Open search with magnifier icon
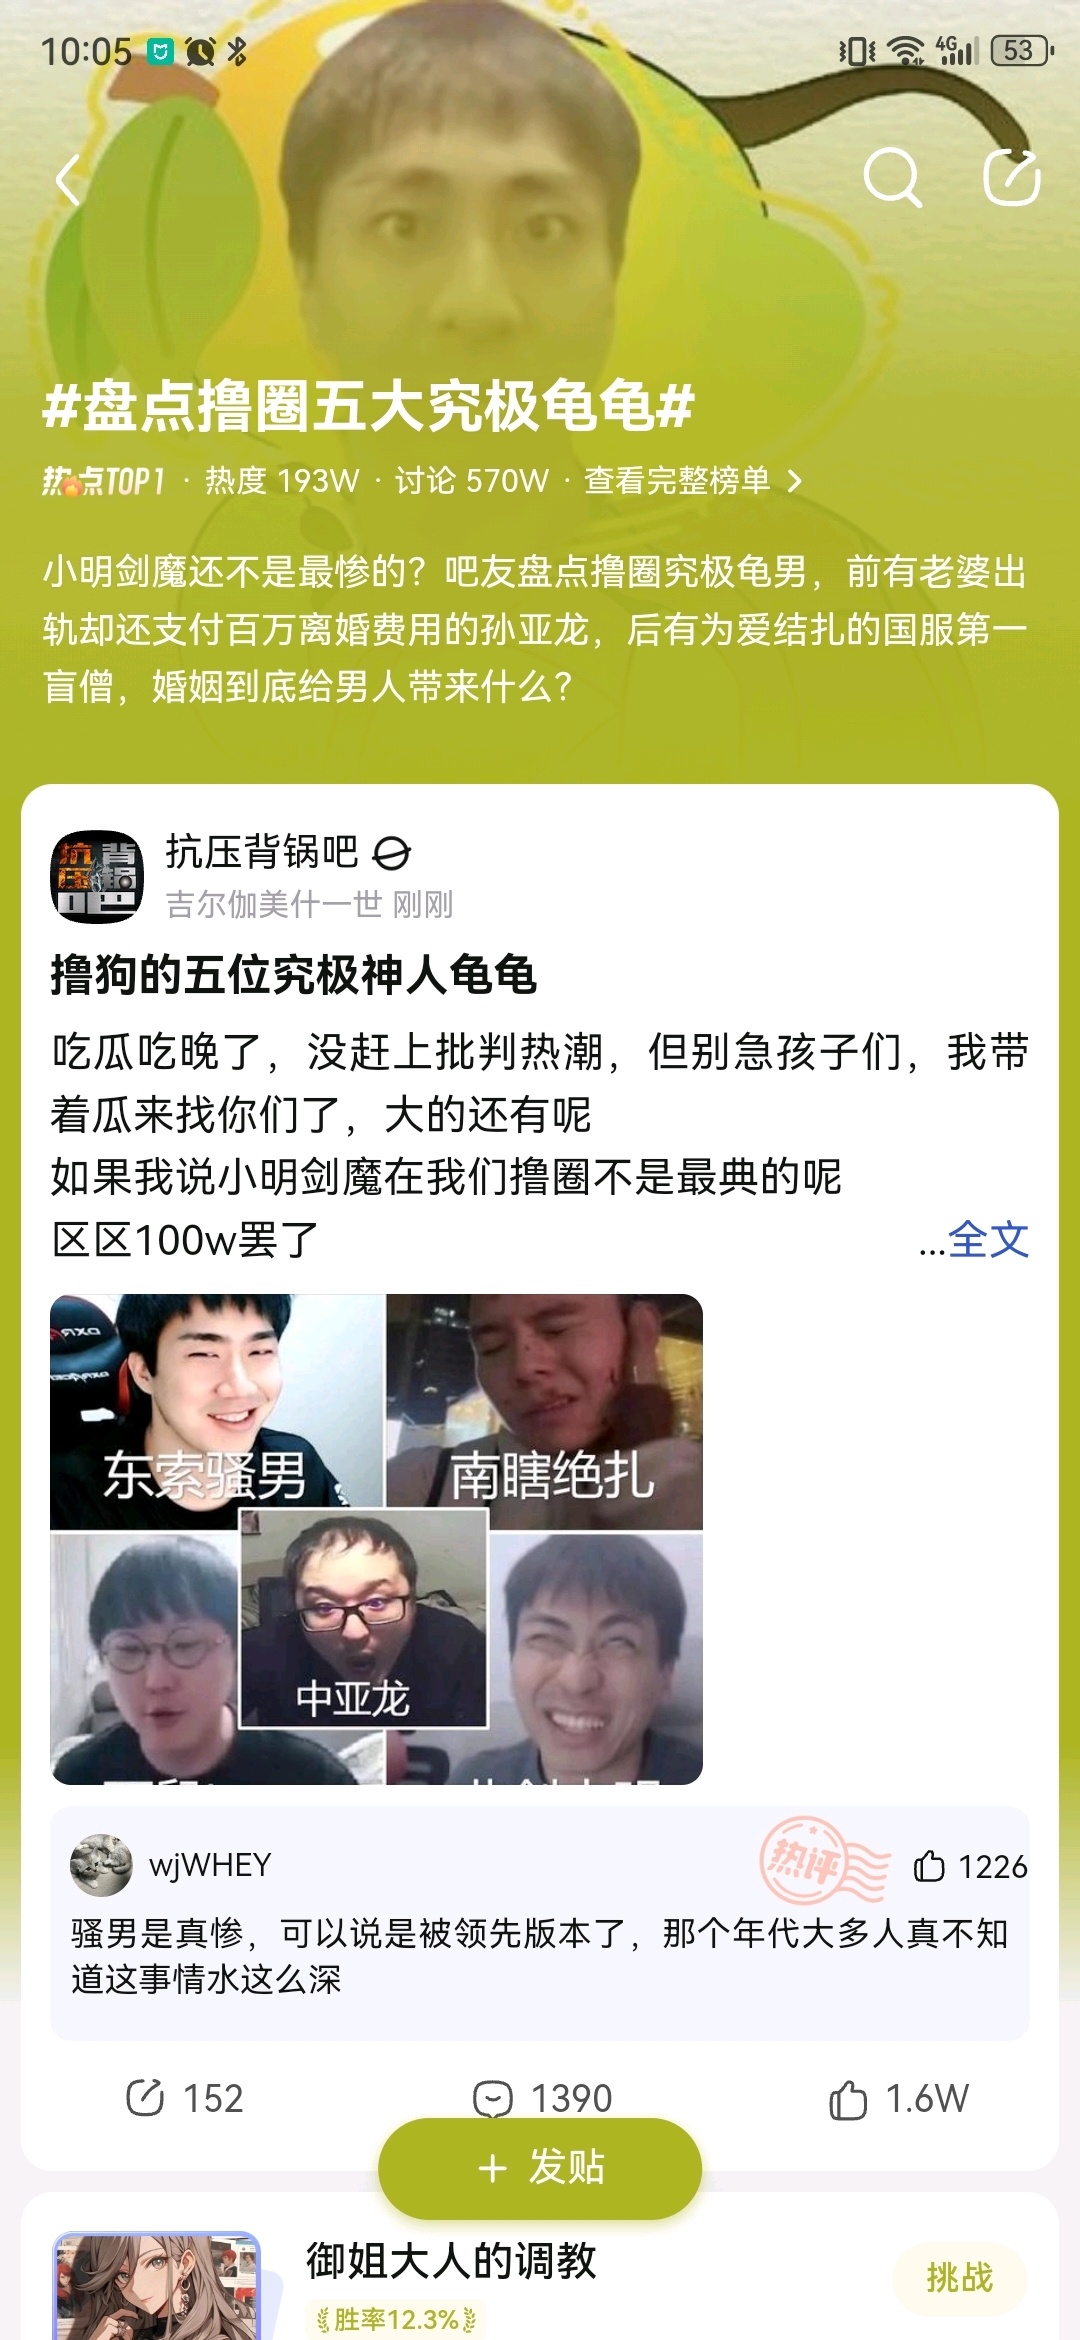Screen dimensions: 1080x2340 (892, 178)
